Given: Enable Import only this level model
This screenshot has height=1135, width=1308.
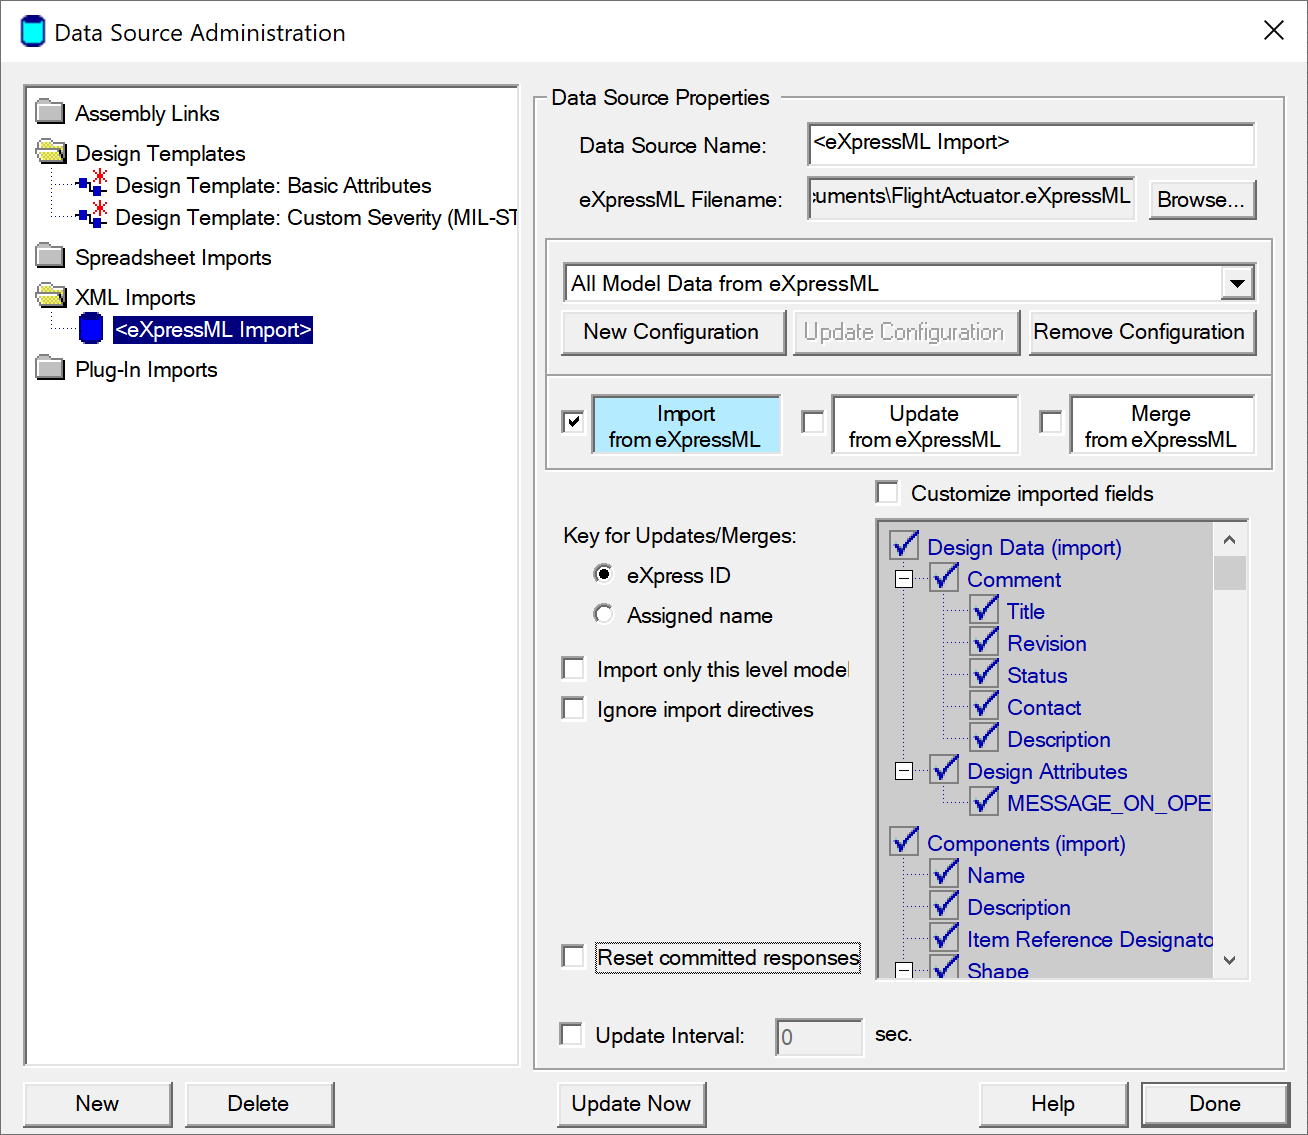Looking at the screenshot, I should 573,668.
